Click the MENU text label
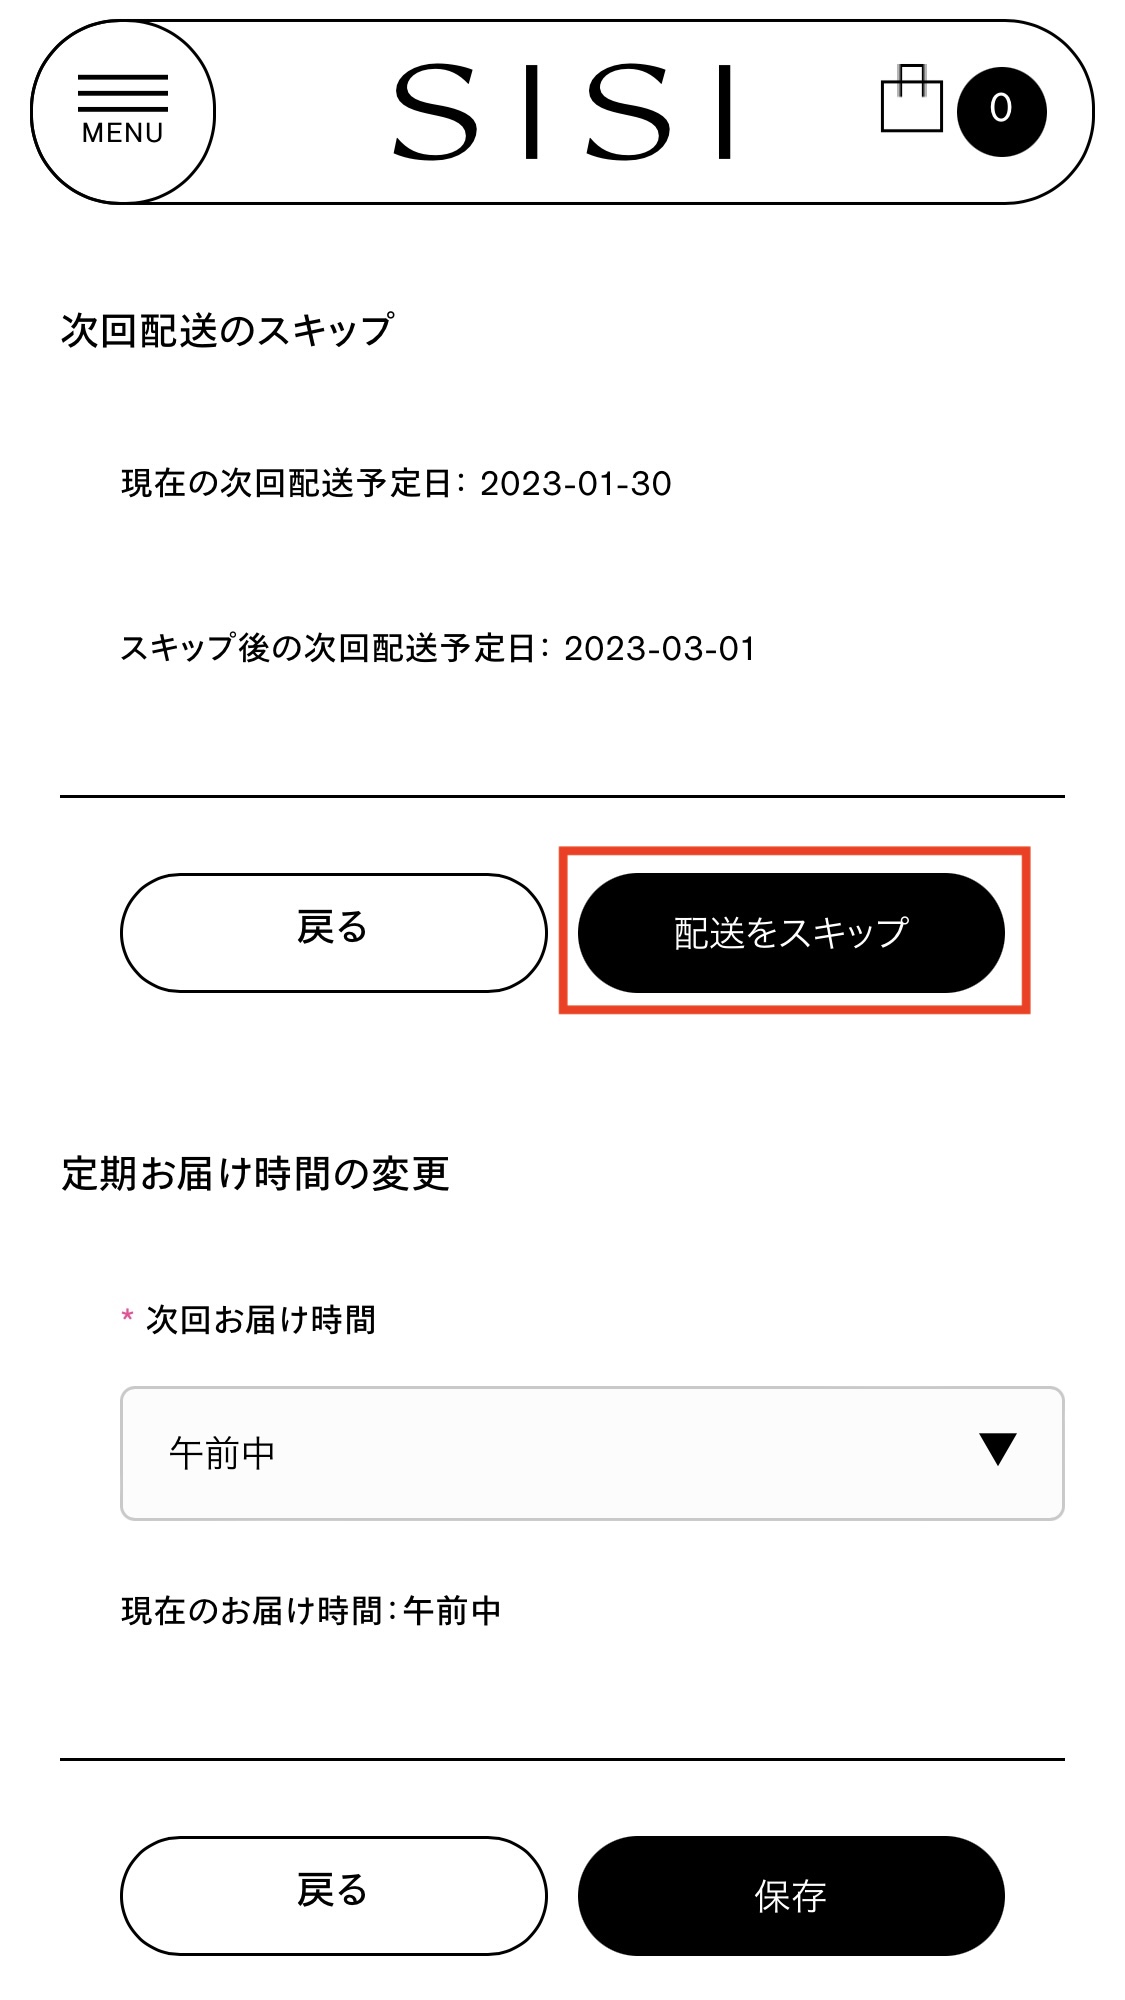Screen dimensions: 1125x2000 pyautogui.click(x=123, y=133)
